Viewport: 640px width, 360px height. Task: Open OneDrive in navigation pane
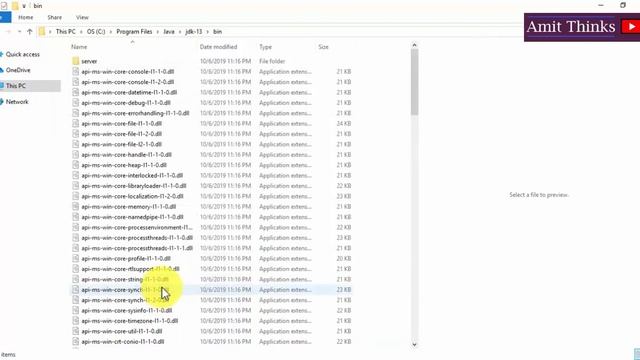18,70
